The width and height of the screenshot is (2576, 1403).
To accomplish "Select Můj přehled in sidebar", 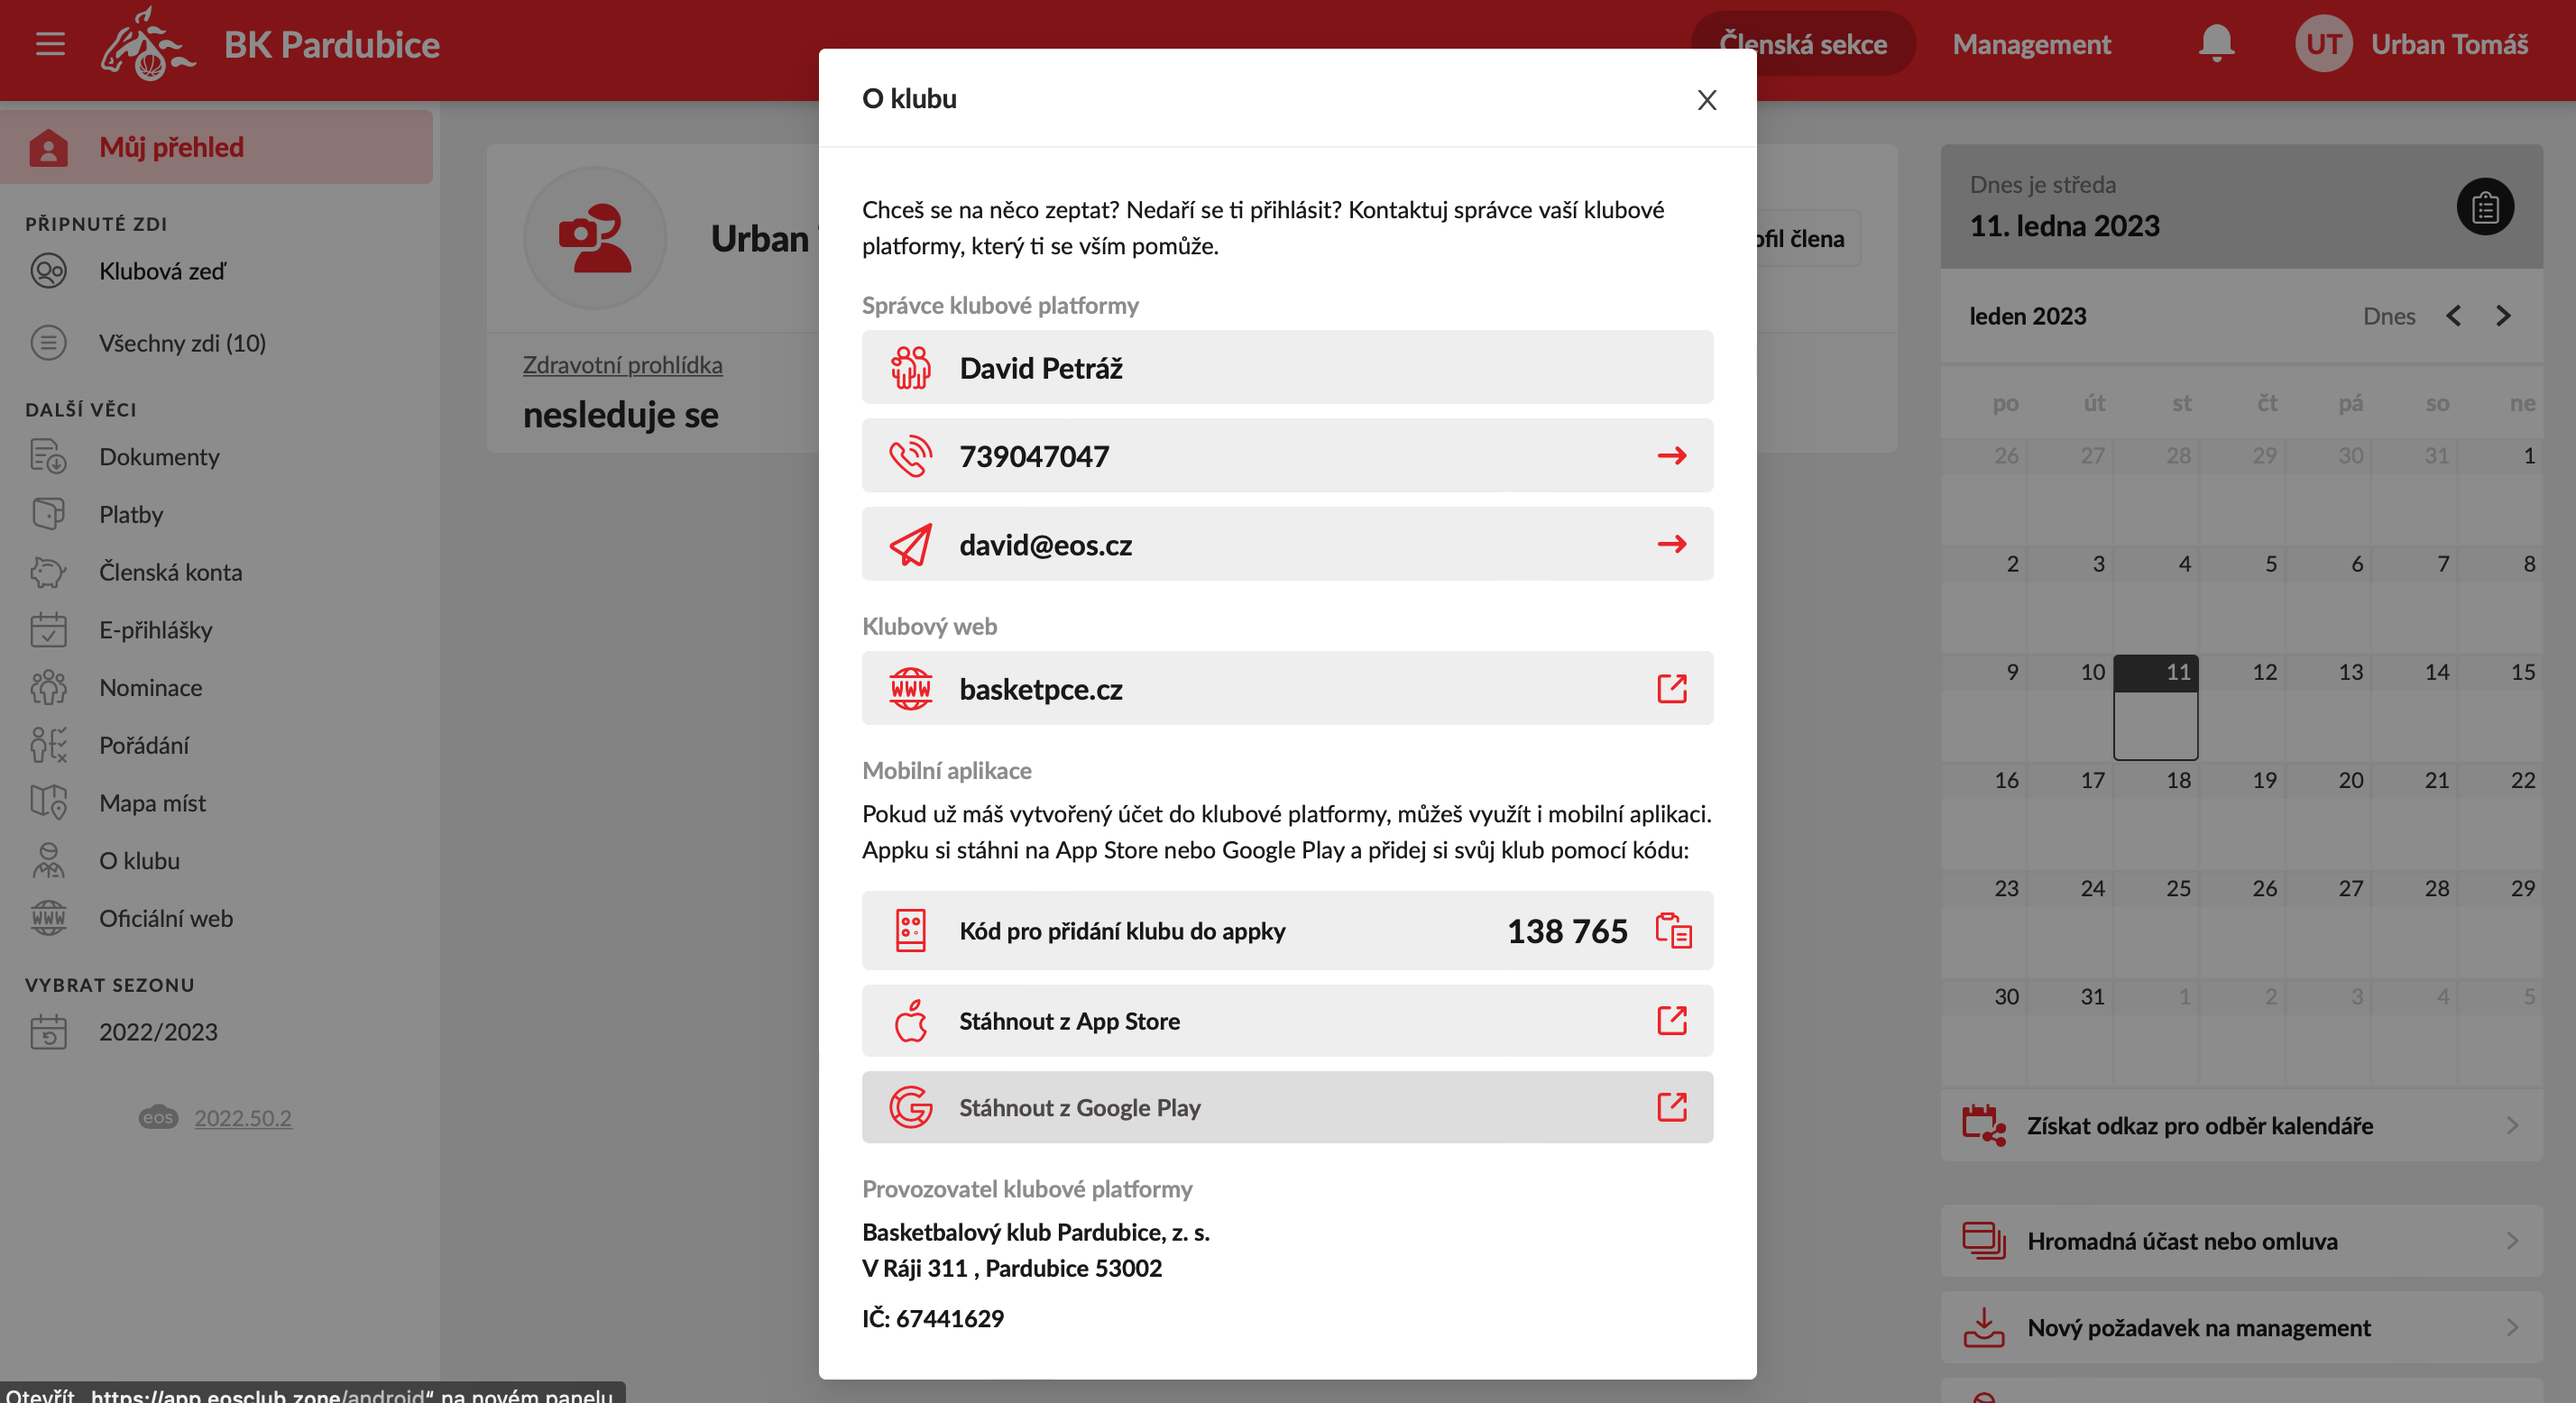I will pos(216,147).
